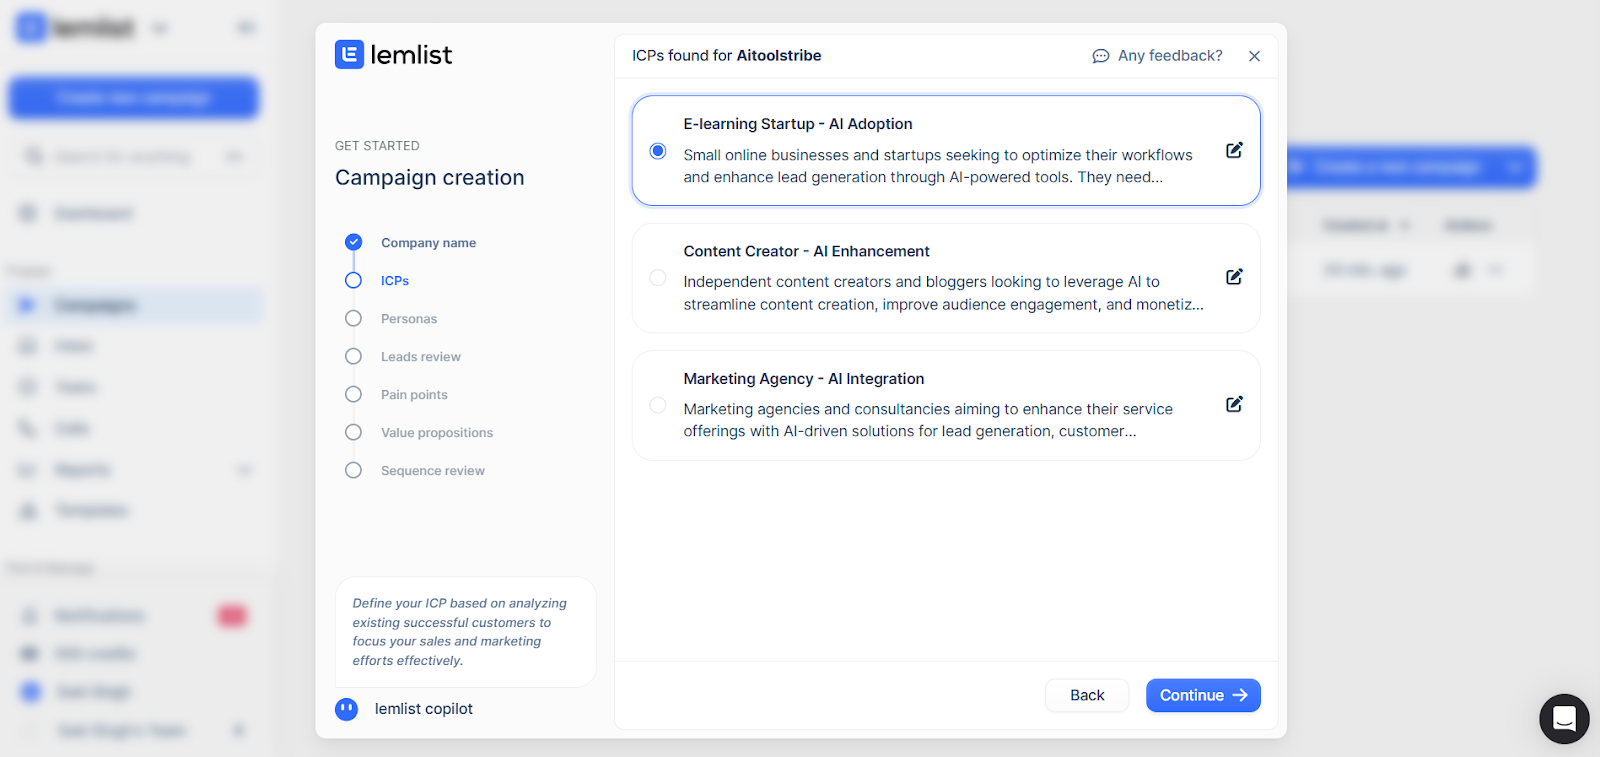Click the Back button
The height and width of the screenshot is (757, 1600).
click(1087, 695)
